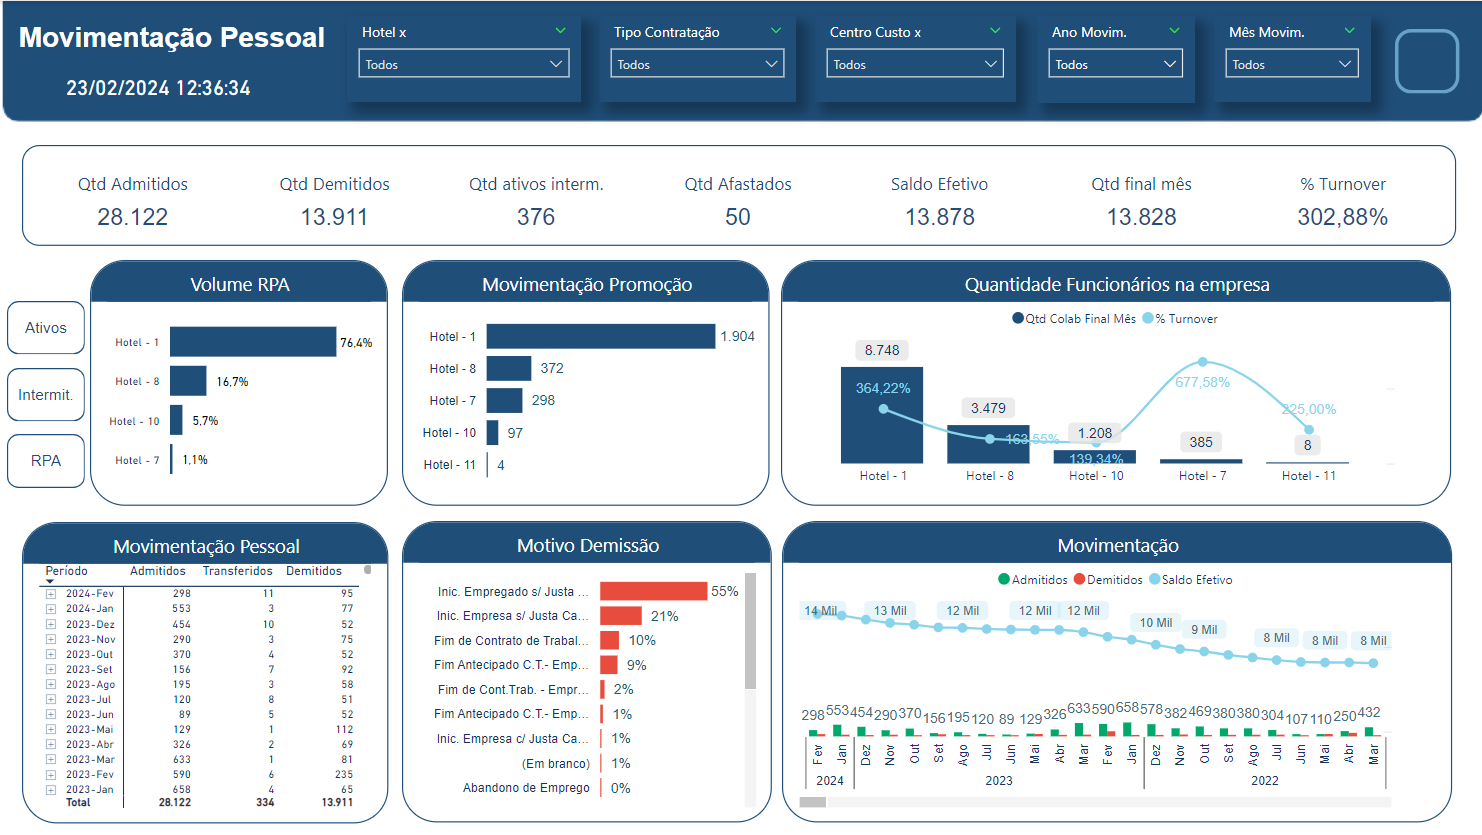This screenshot has width=1482, height=835.
Task: Click green chevron next to Centro Custo x
Action: tap(995, 31)
